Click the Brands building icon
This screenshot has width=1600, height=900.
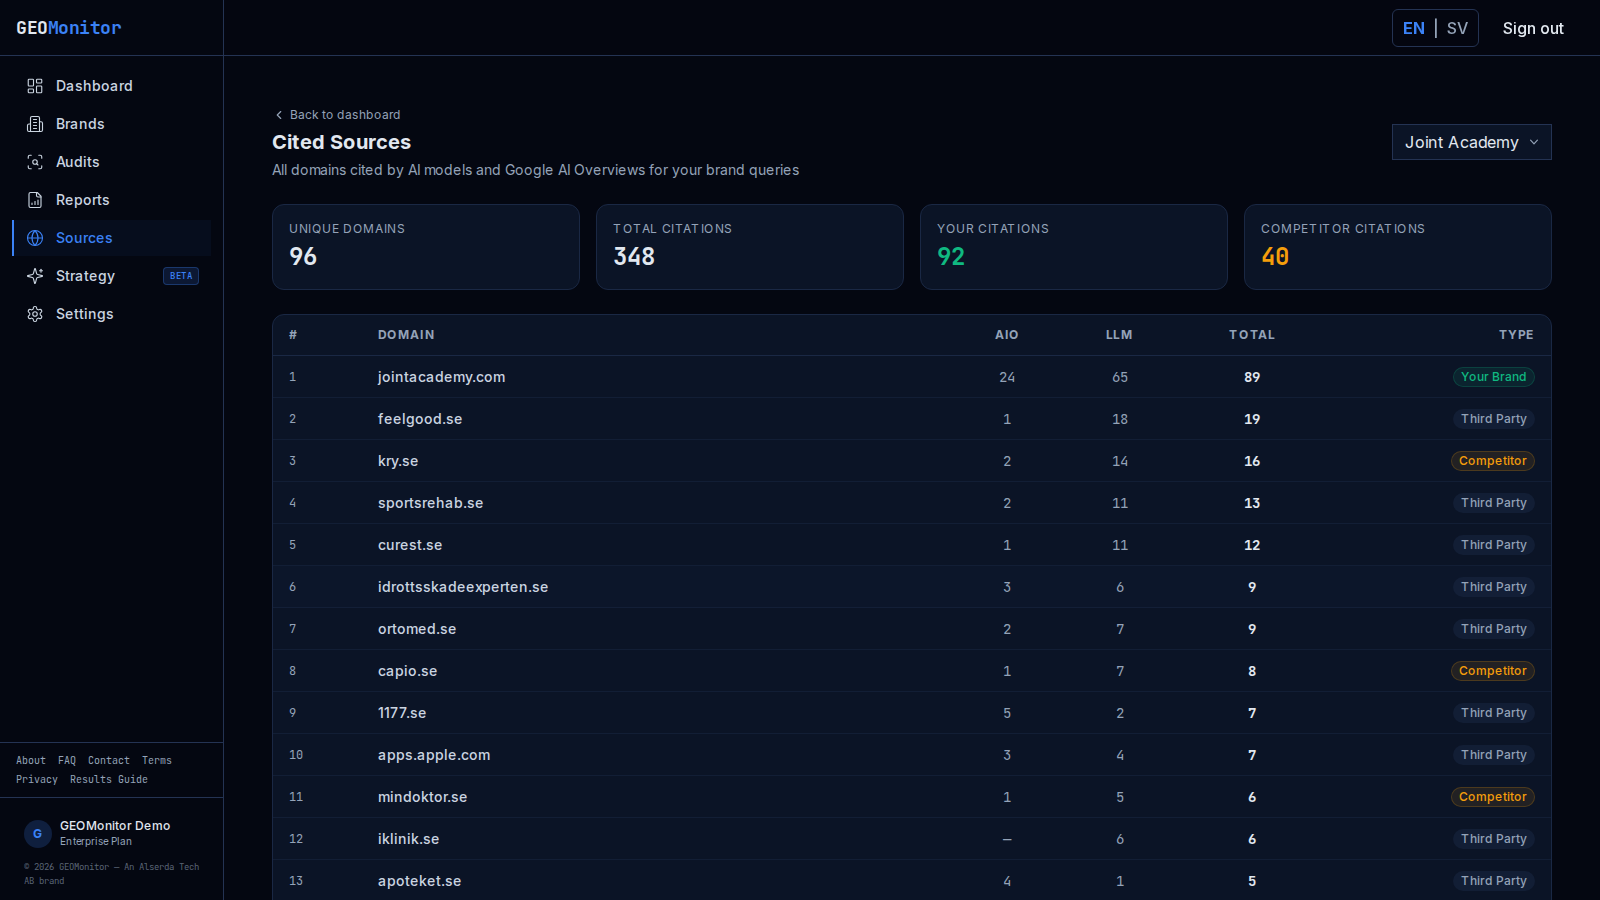35,124
